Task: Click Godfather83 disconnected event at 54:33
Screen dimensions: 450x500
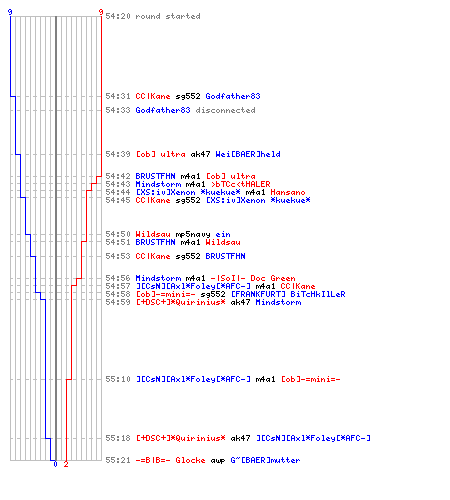Action: (195, 110)
